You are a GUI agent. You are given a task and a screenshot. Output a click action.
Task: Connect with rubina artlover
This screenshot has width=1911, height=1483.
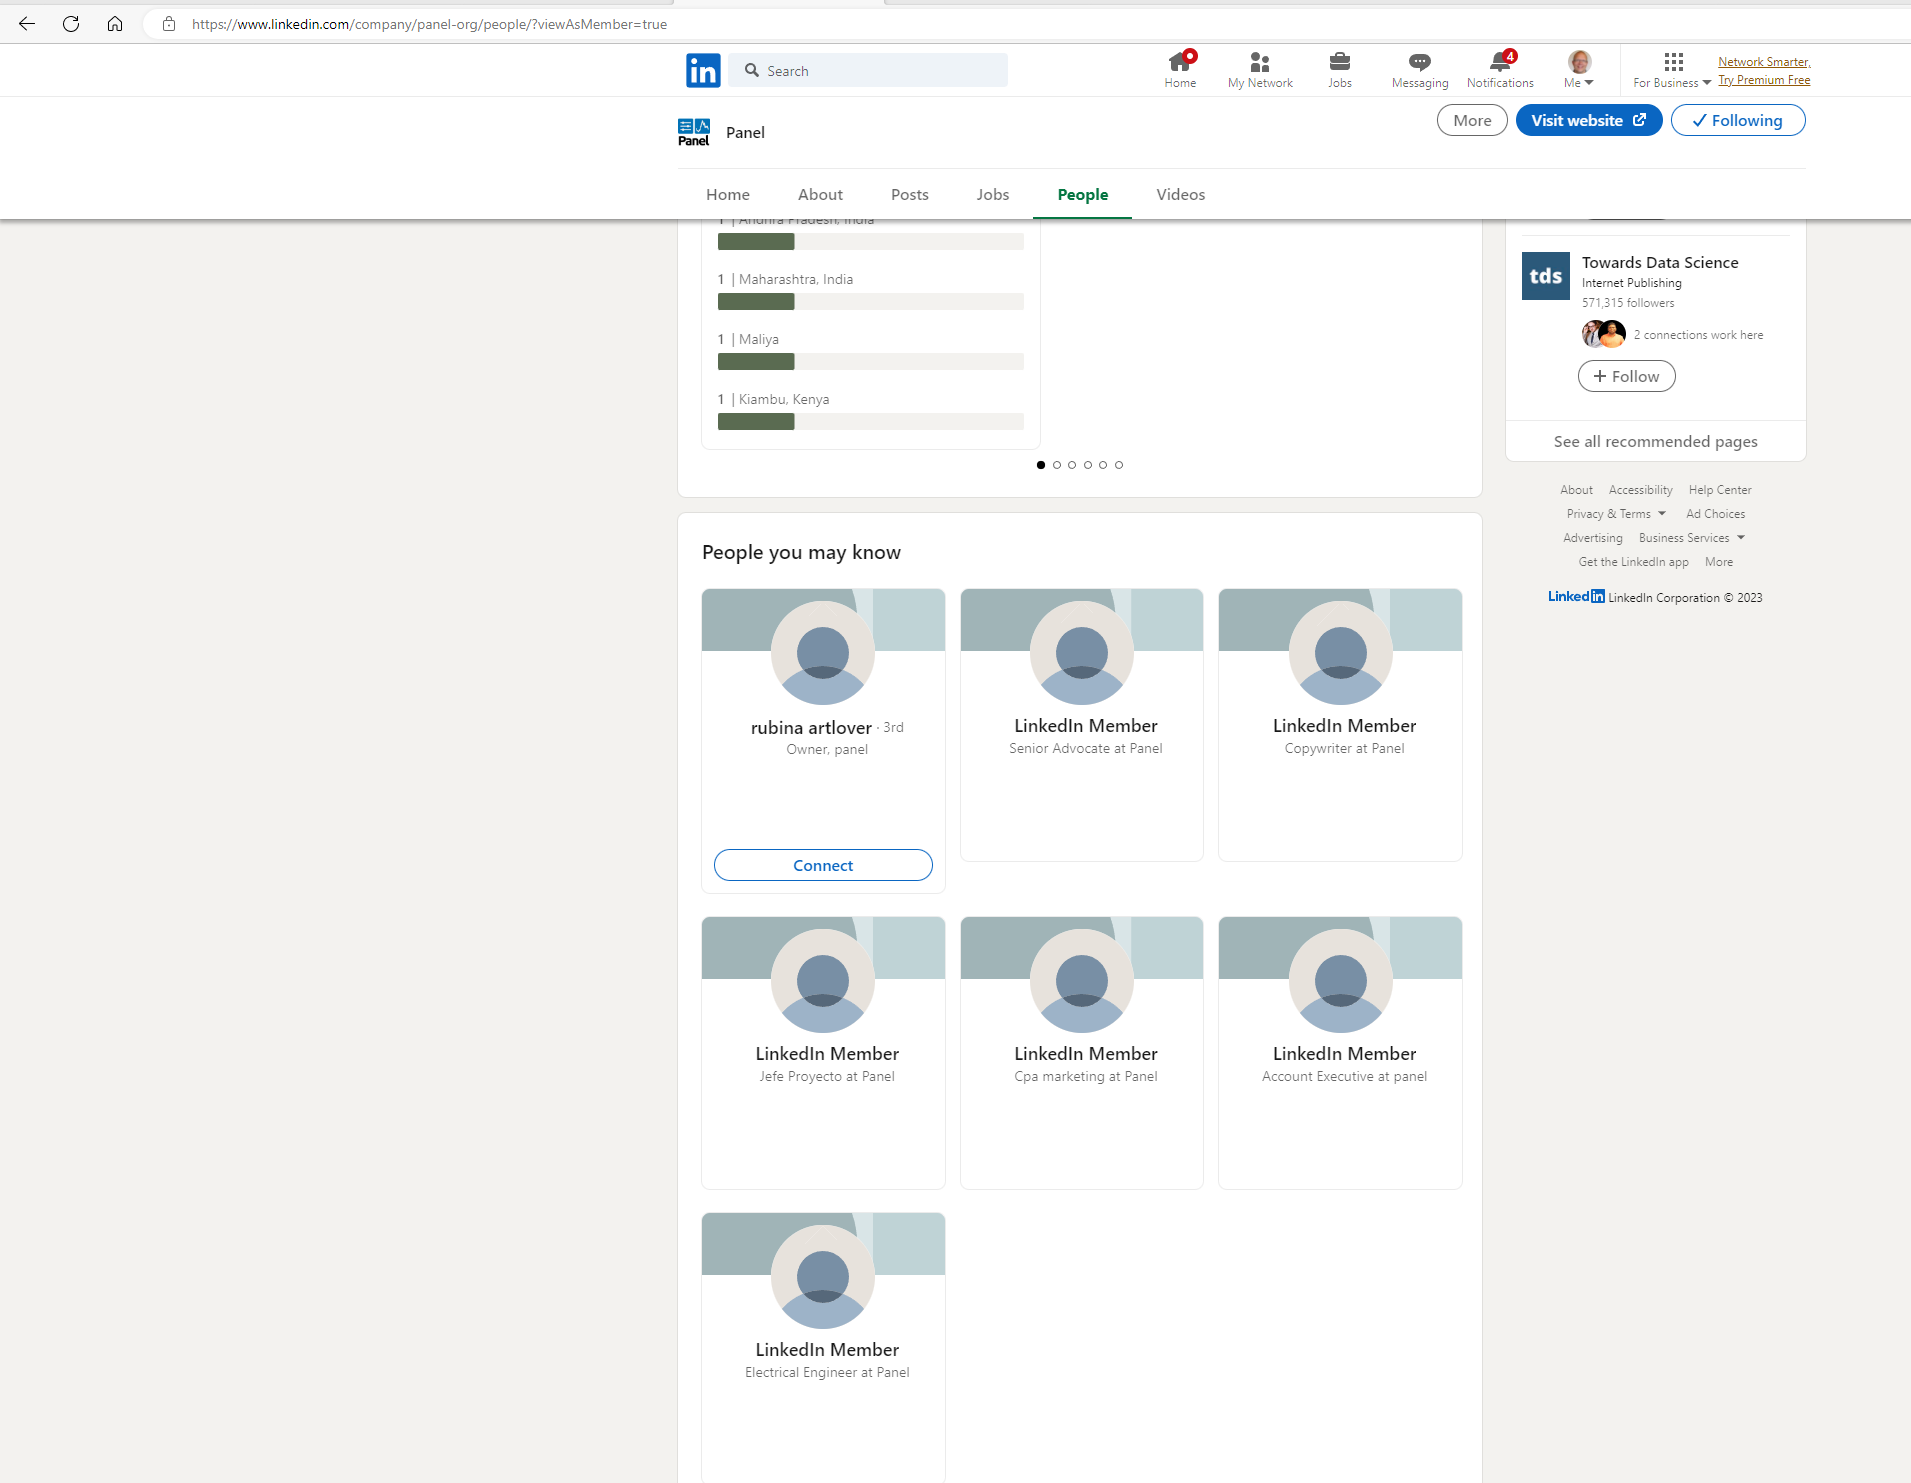[x=822, y=864]
